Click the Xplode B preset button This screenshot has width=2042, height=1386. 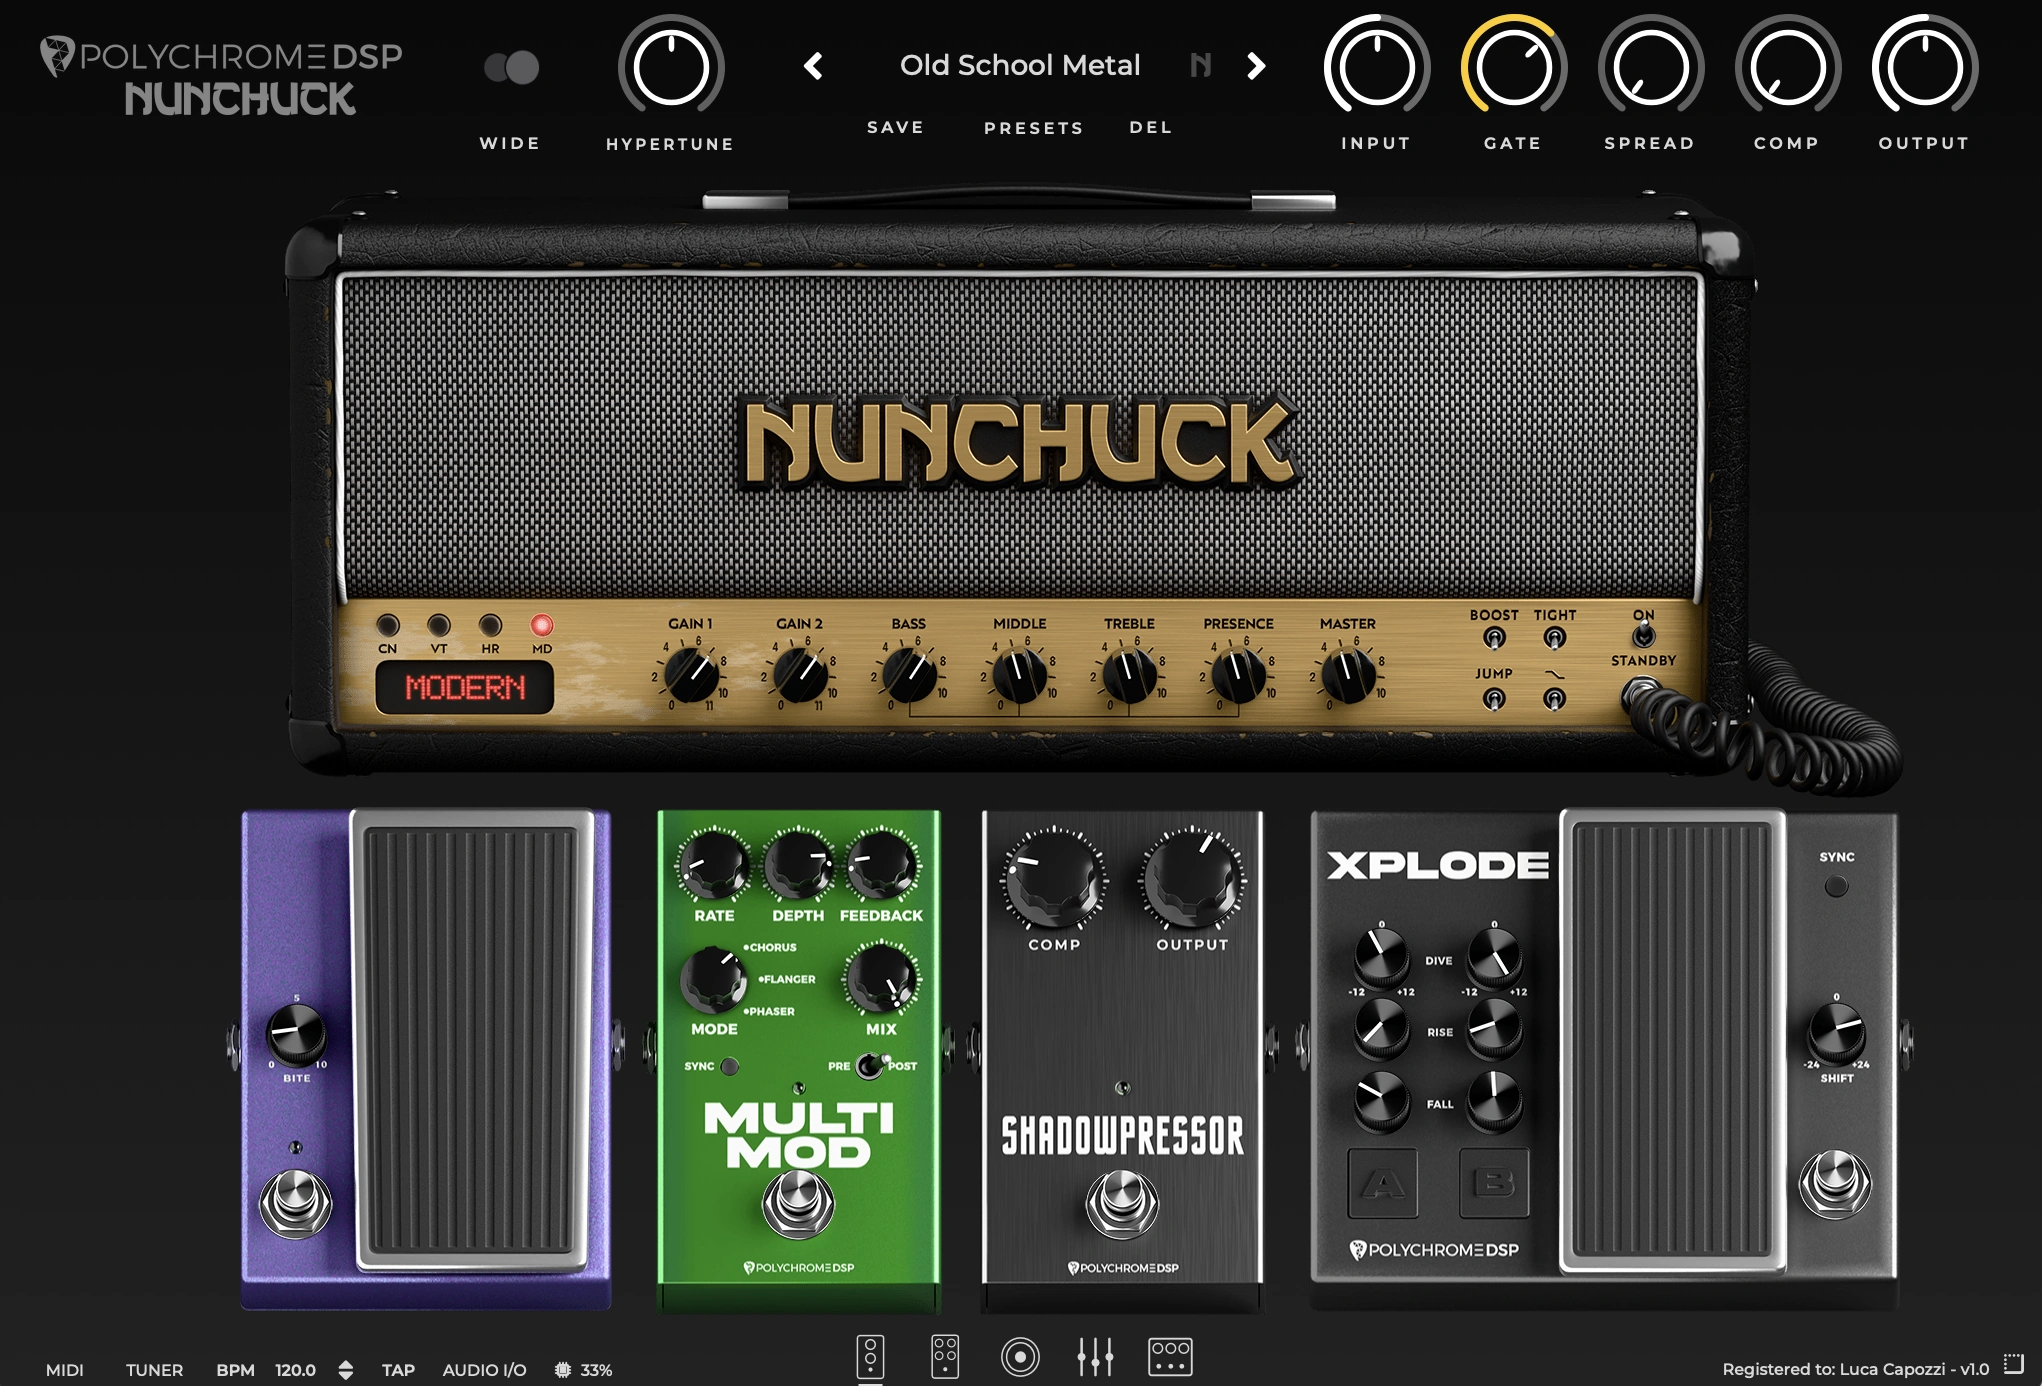[1494, 1184]
